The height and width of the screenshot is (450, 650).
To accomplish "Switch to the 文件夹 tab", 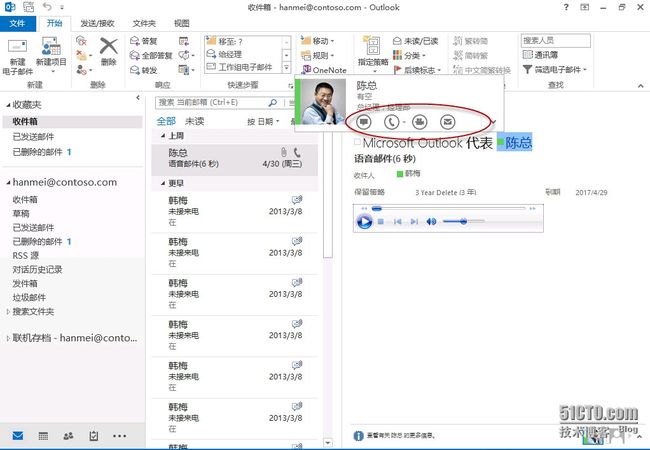I will pyautogui.click(x=144, y=24).
